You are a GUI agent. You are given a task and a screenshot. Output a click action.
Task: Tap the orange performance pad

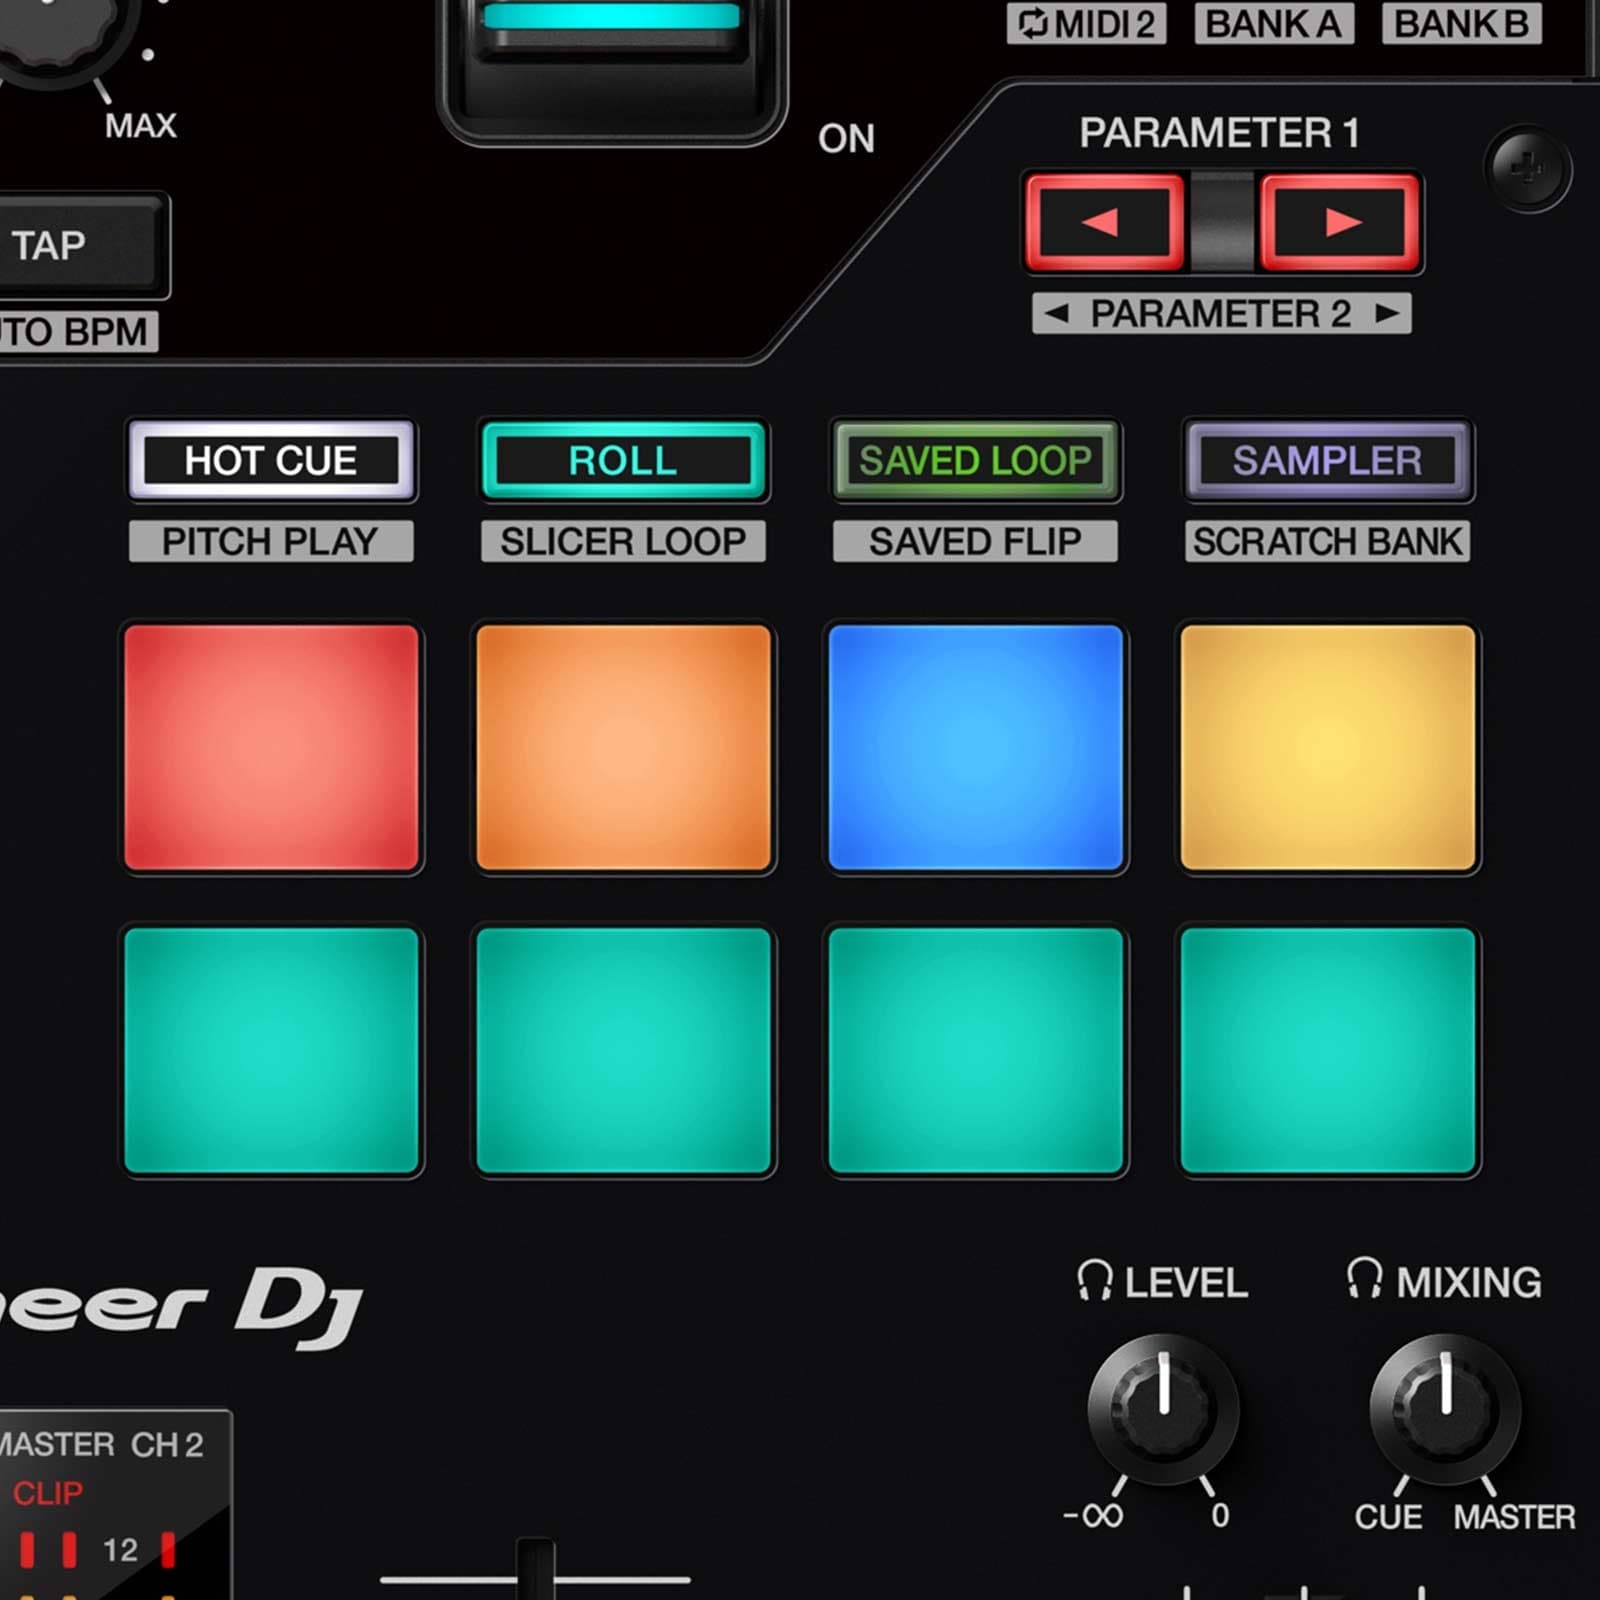[623, 748]
